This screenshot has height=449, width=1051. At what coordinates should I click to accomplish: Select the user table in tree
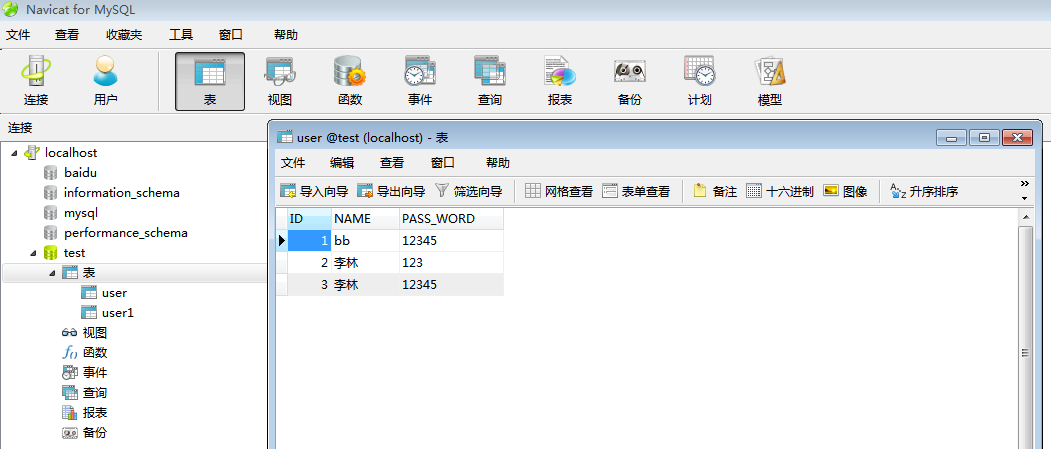click(114, 293)
